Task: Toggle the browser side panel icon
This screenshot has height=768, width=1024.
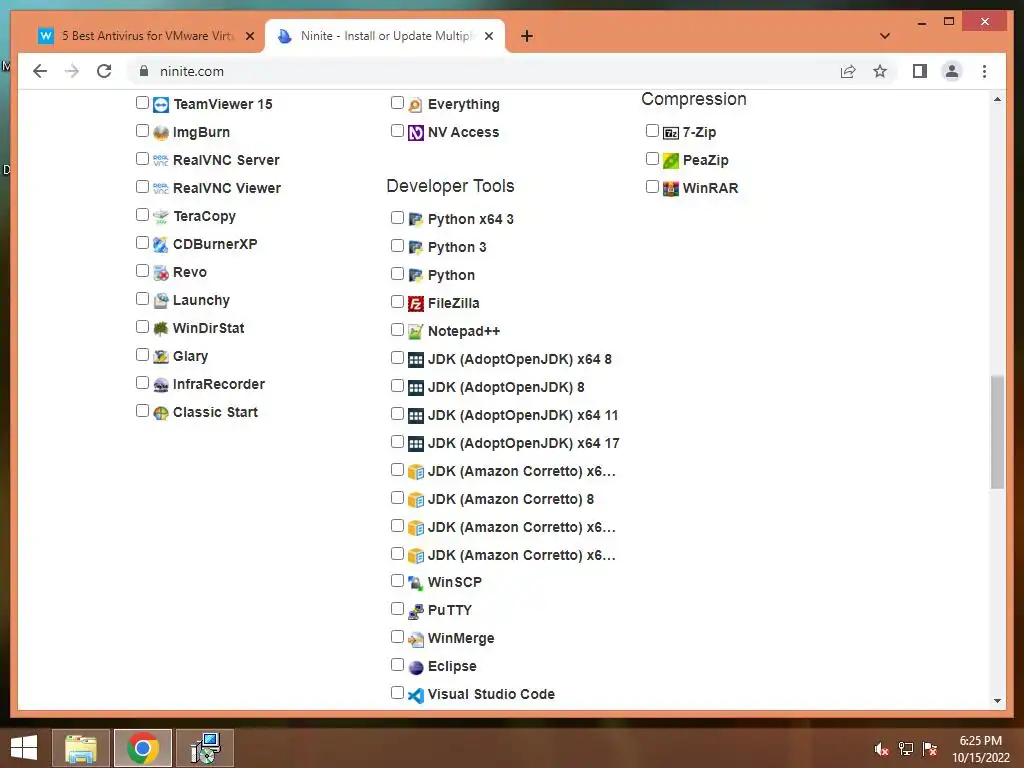Action: [920, 71]
